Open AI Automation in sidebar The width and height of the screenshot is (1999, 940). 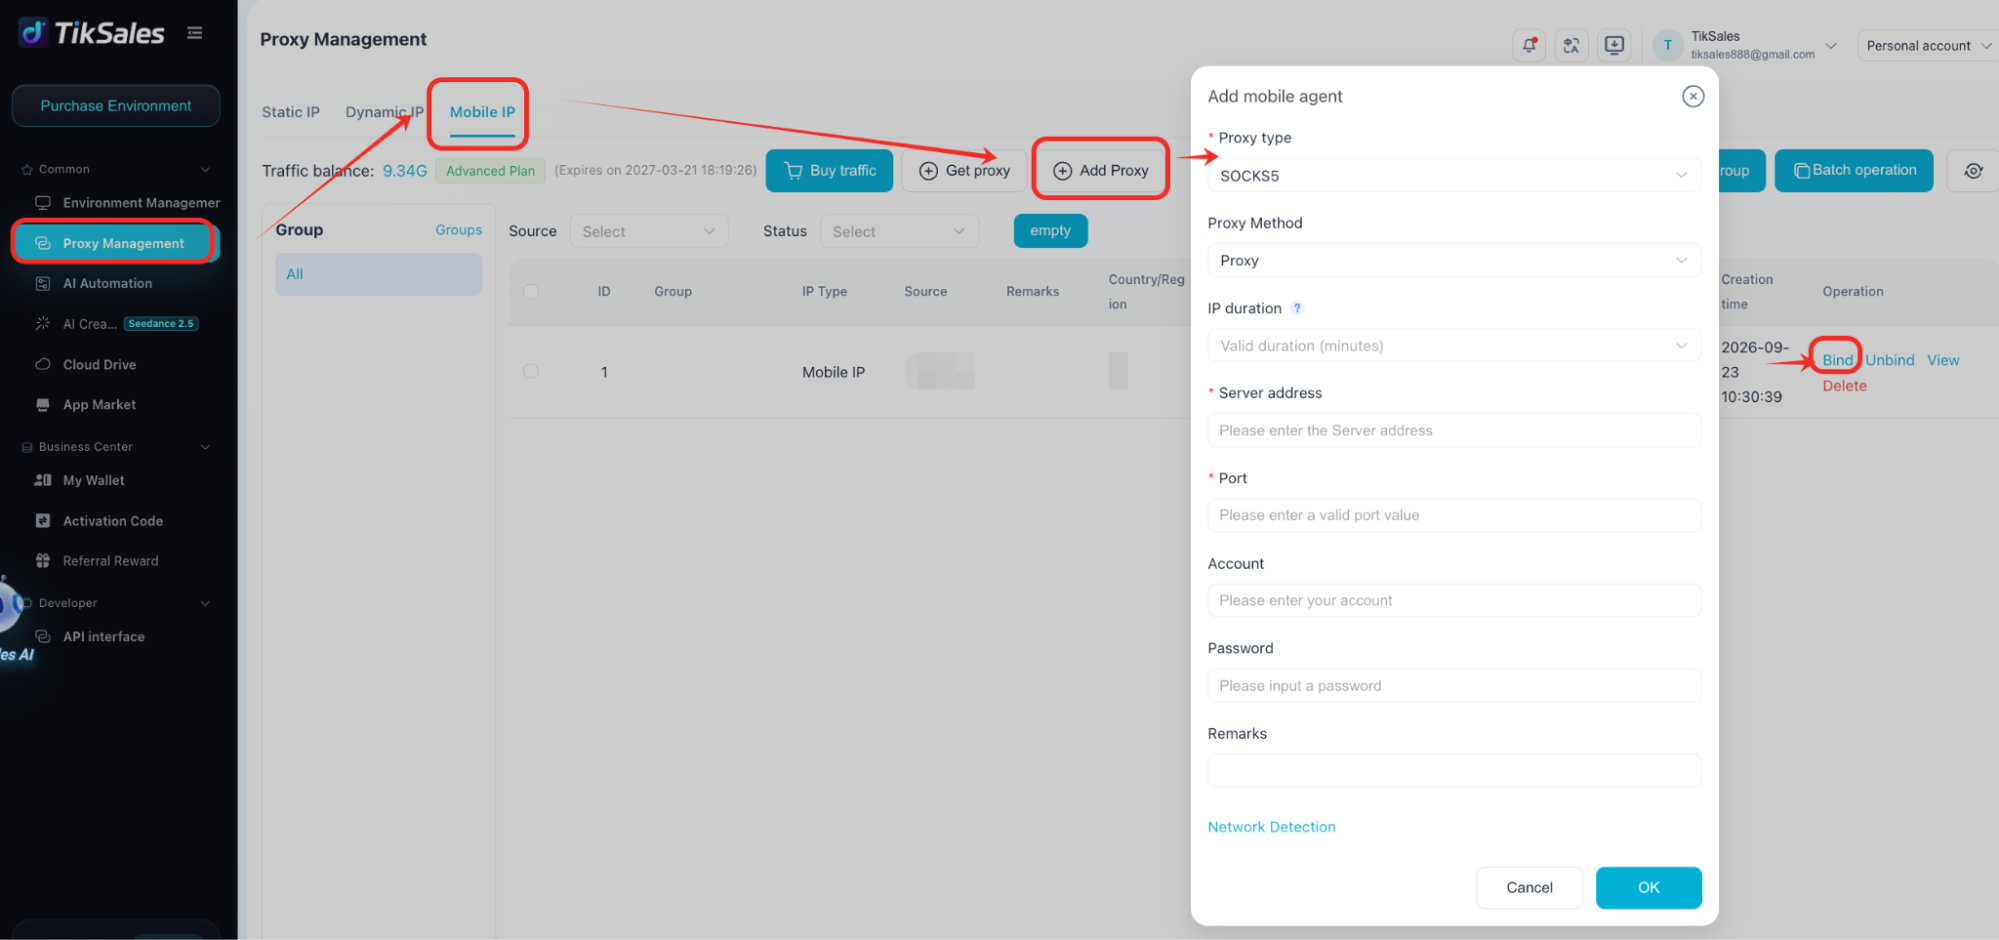coord(108,284)
